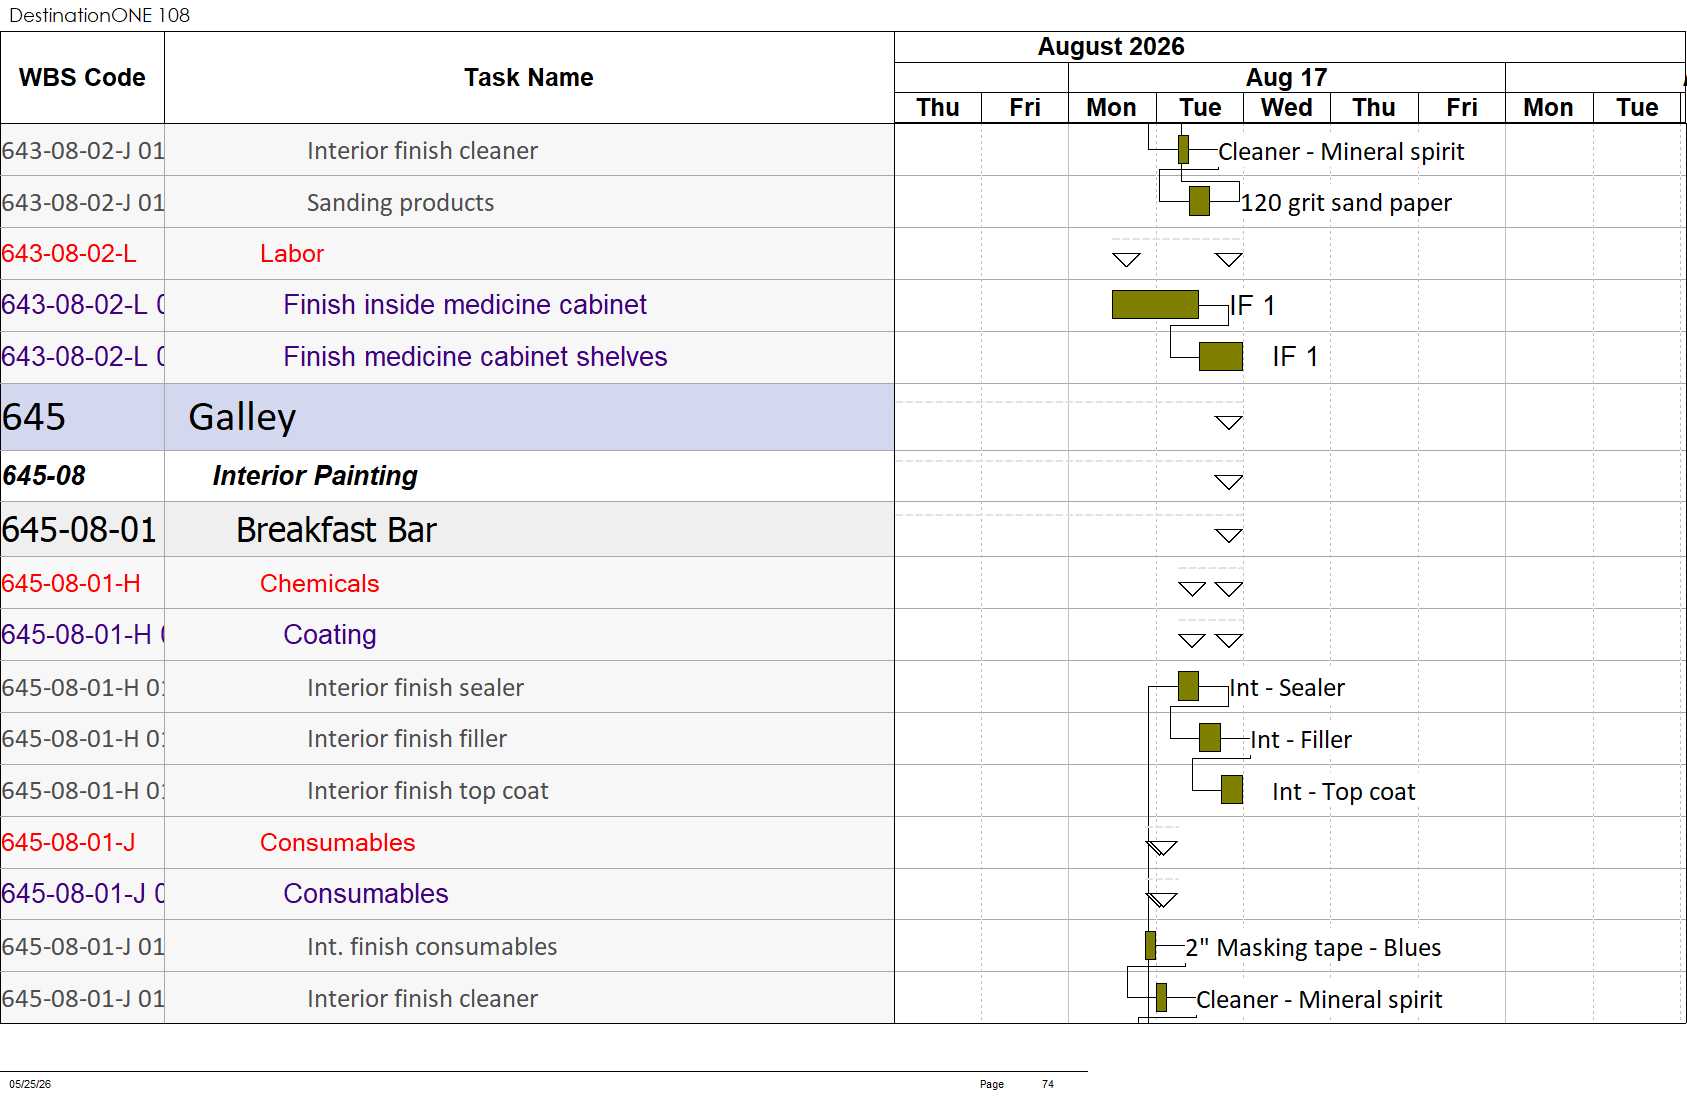Click the 120 grit sand paper bar label
Image resolution: width=1687 pixels, height=1097 pixels.
(1346, 203)
